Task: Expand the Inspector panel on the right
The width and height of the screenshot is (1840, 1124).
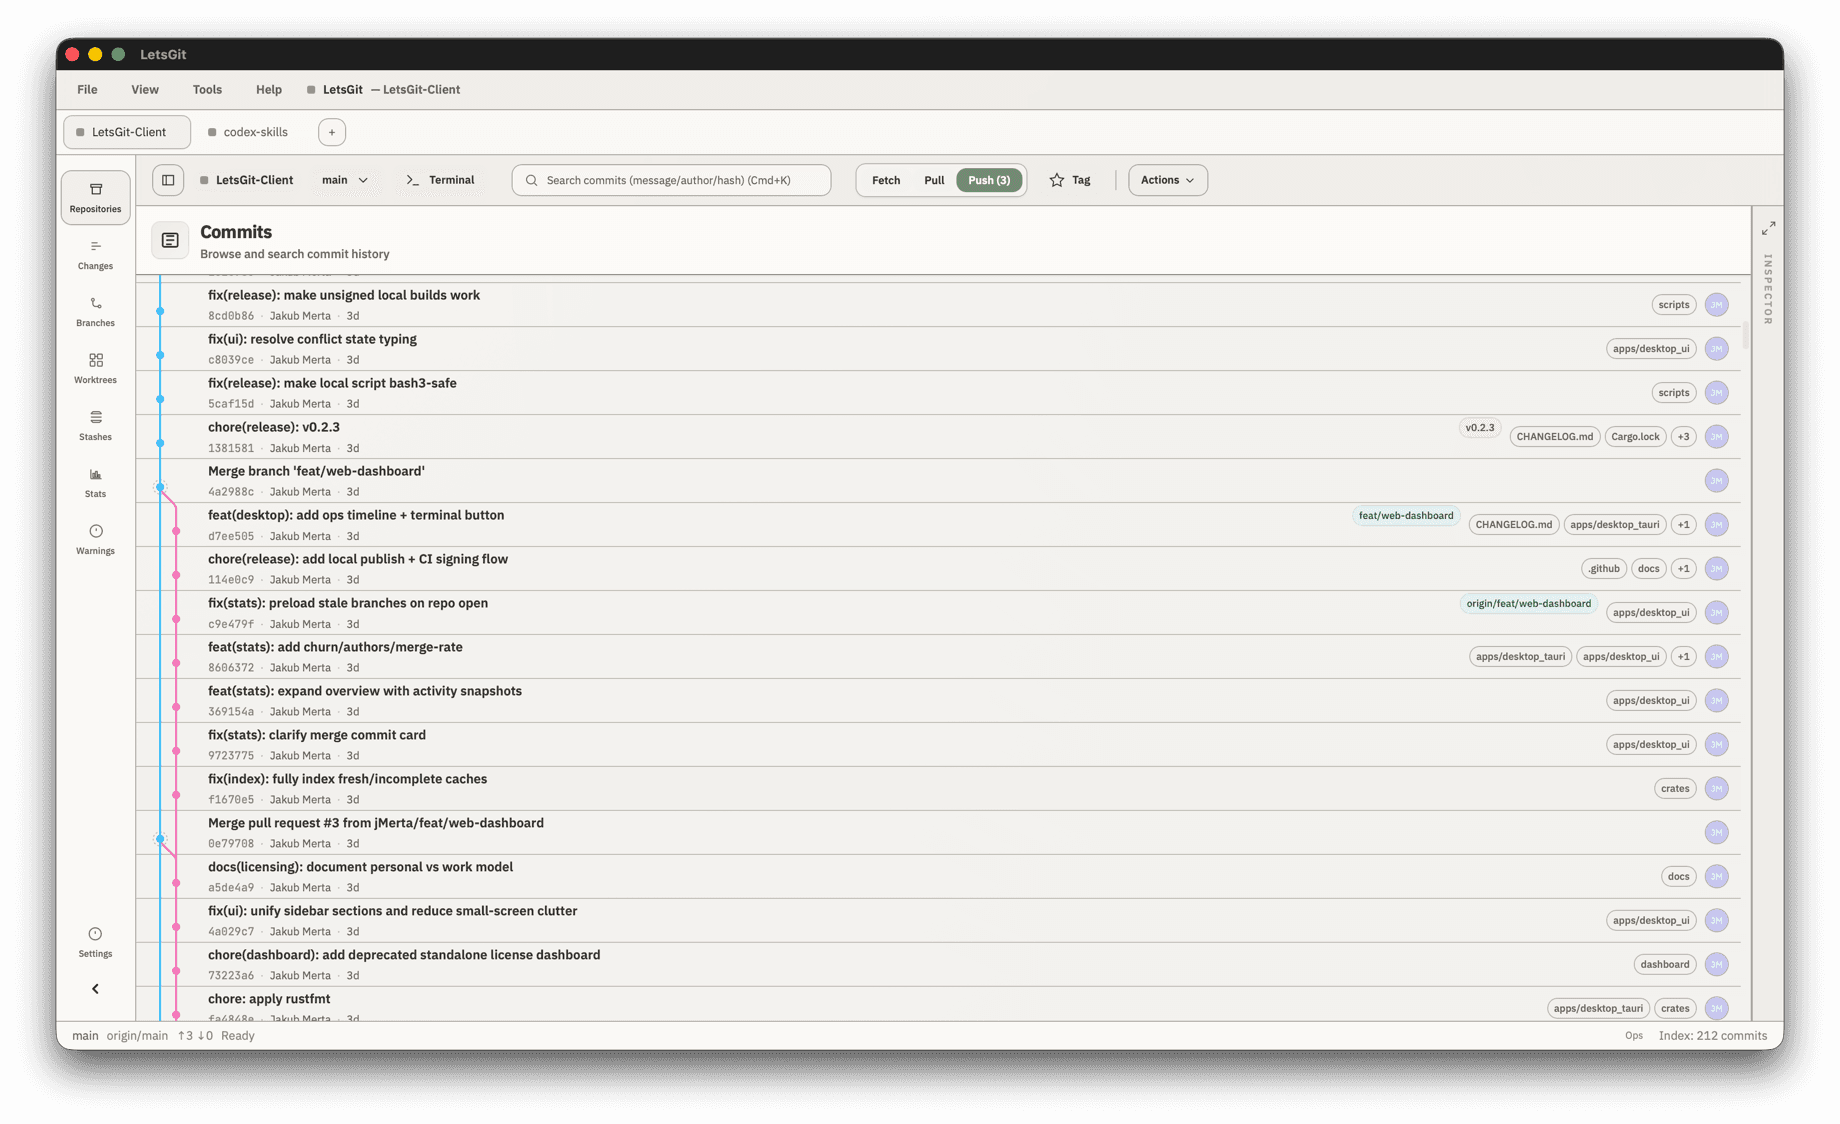Action: pyautogui.click(x=1768, y=227)
